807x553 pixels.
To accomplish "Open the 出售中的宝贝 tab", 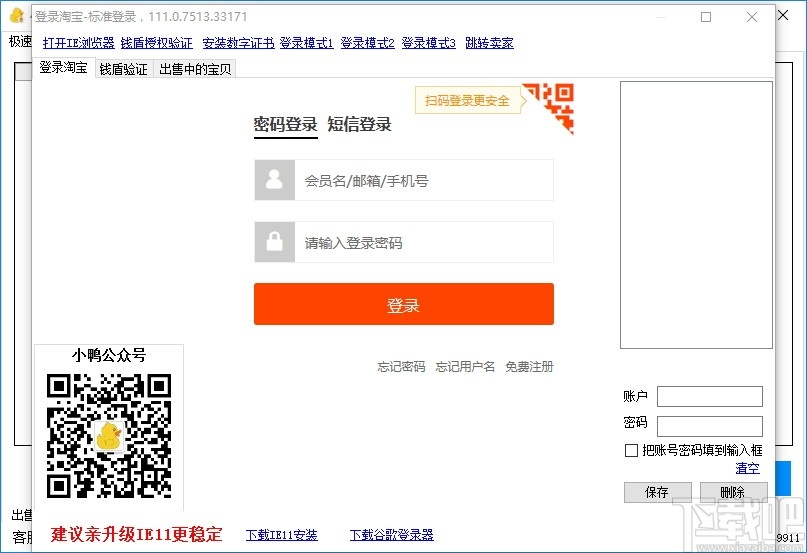I will 195,70.
